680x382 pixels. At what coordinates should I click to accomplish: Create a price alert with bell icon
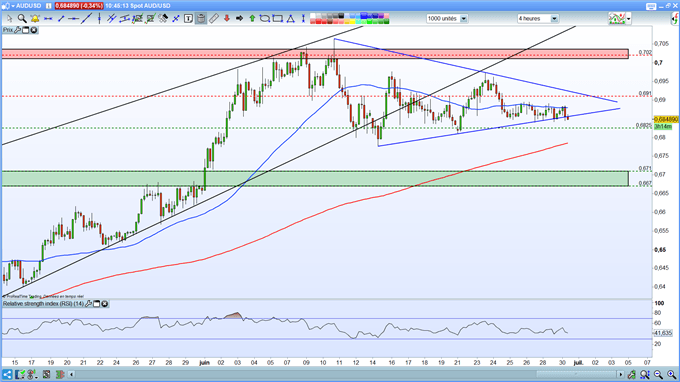tap(35, 19)
